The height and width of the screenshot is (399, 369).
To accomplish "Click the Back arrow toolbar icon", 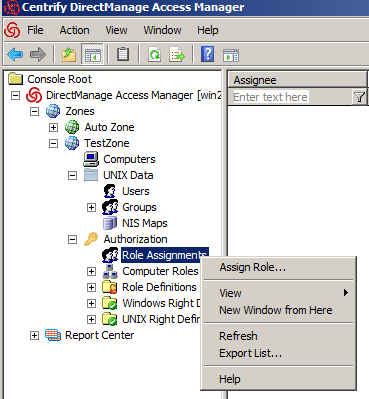I will coord(15,54).
